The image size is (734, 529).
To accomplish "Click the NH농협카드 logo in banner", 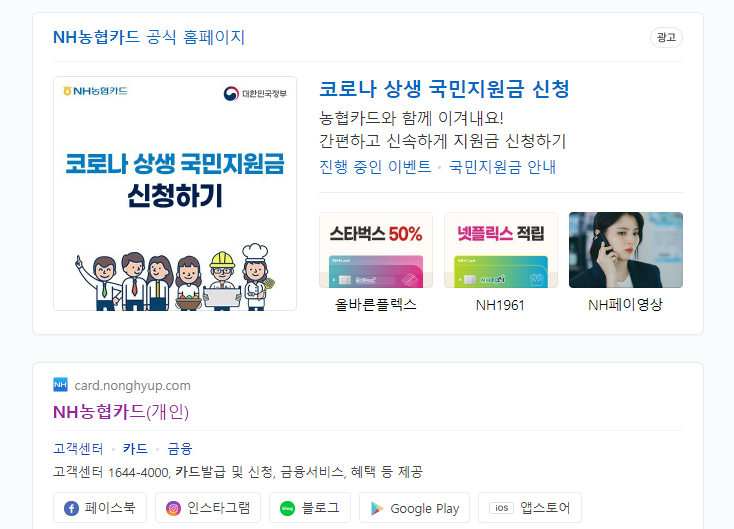I will click(95, 91).
